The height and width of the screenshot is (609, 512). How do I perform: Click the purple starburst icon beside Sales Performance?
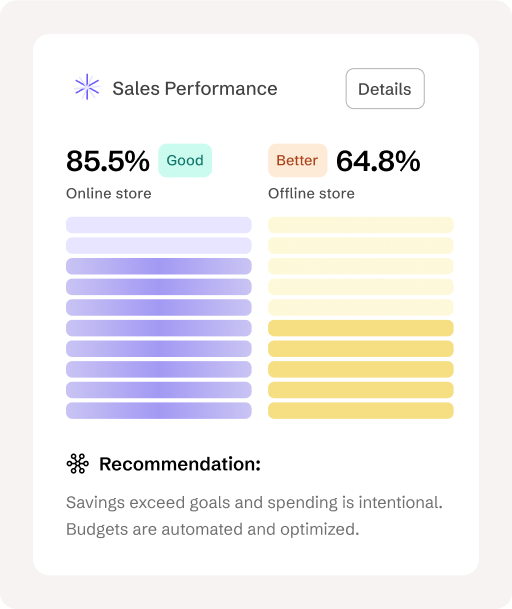(87, 87)
